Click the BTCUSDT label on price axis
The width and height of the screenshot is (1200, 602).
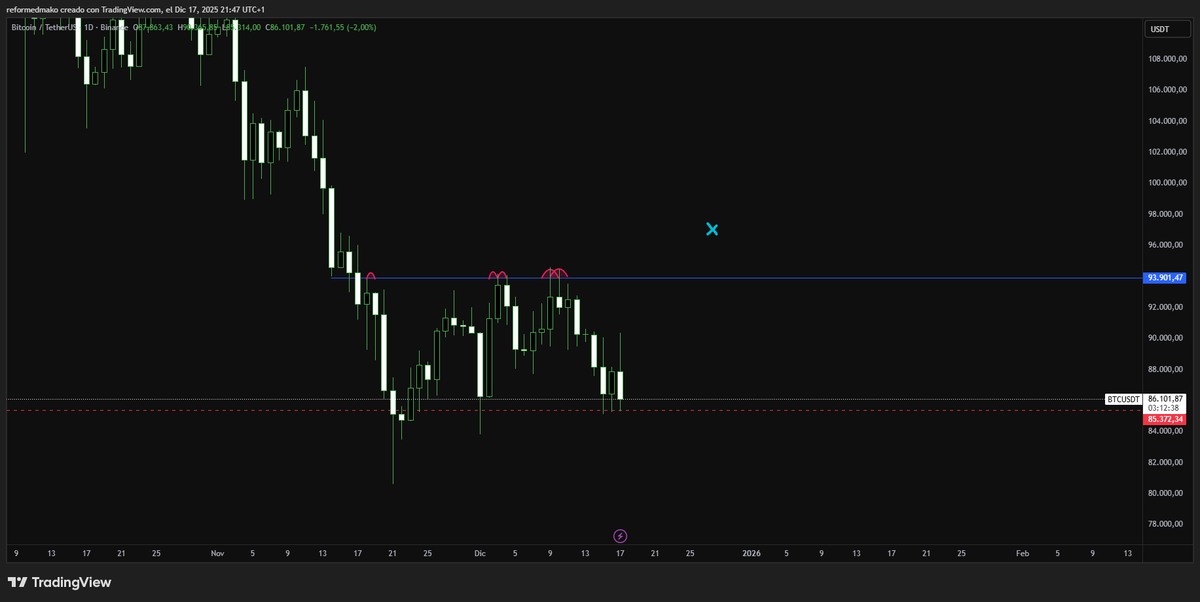tap(1121, 399)
